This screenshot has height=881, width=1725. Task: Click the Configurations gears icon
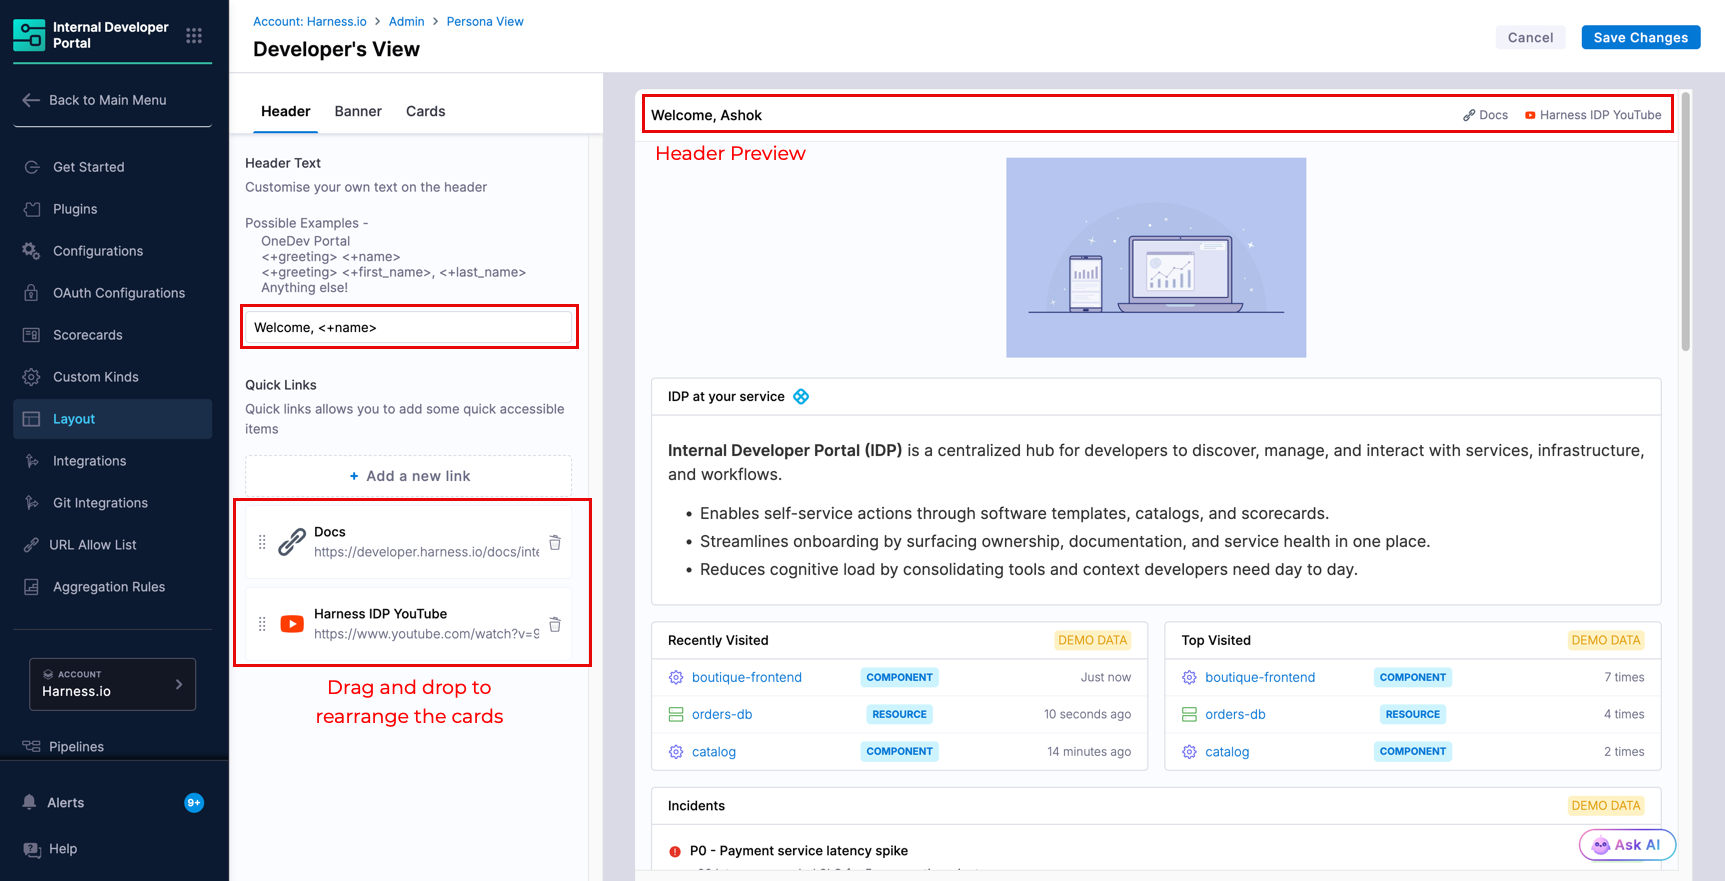point(32,251)
